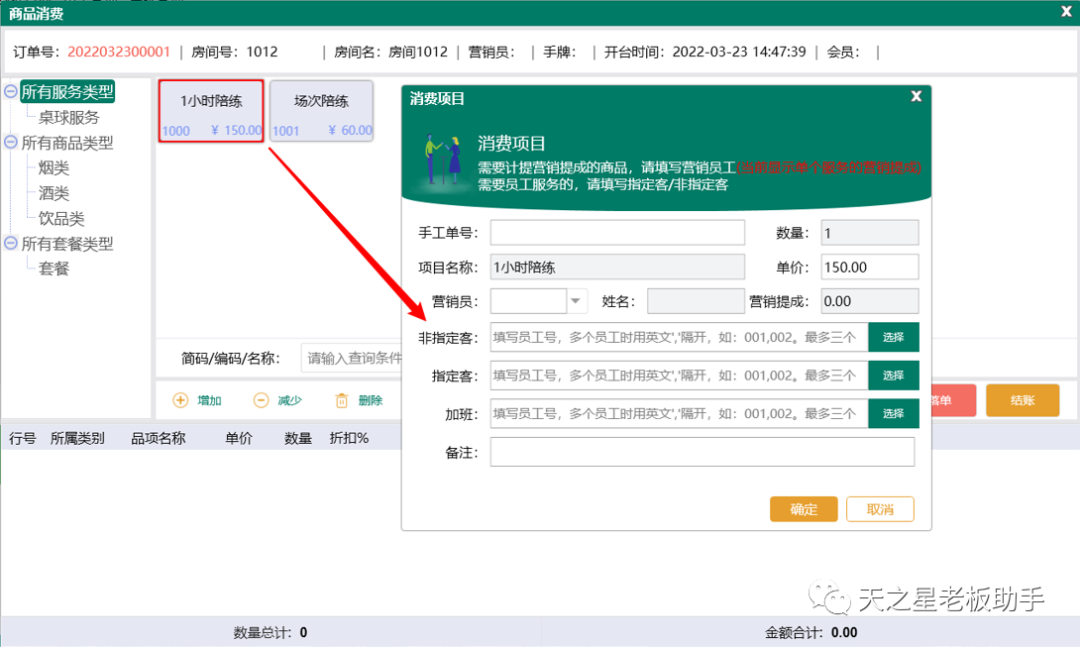The image size is (1080, 647).
Task: Click into the 备注 remarks field
Action: pyautogui.click(x=700, y=451)
